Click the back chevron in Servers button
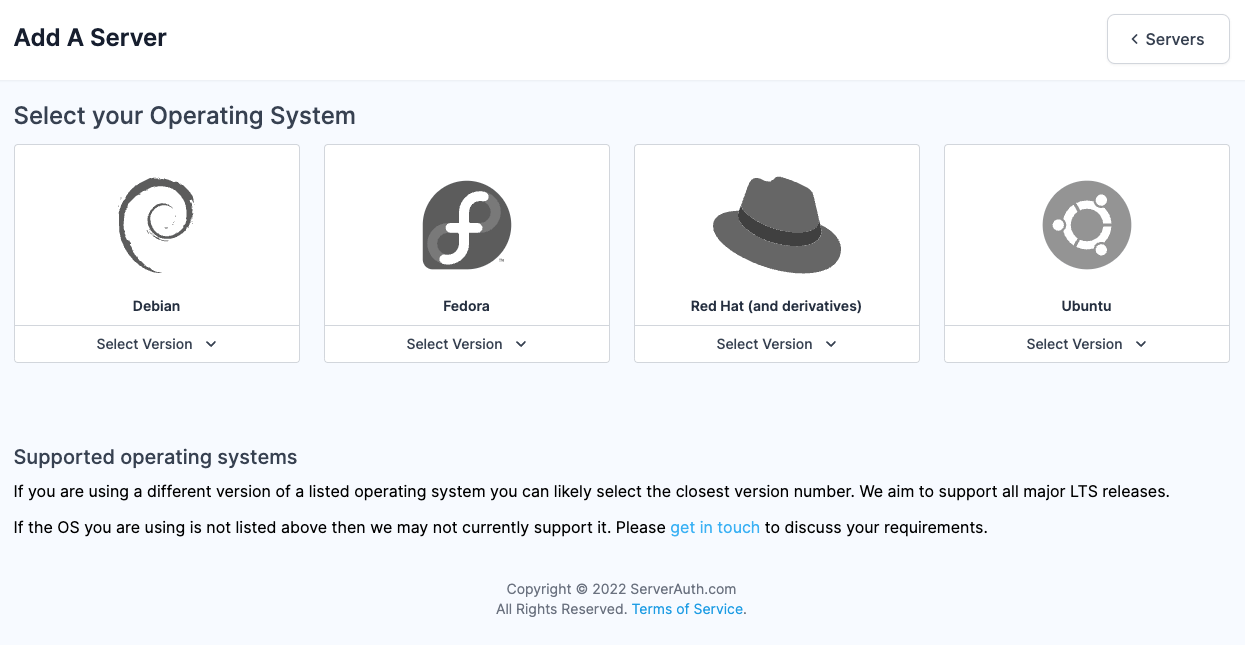1245x645 pixels. click(1134, 39)
